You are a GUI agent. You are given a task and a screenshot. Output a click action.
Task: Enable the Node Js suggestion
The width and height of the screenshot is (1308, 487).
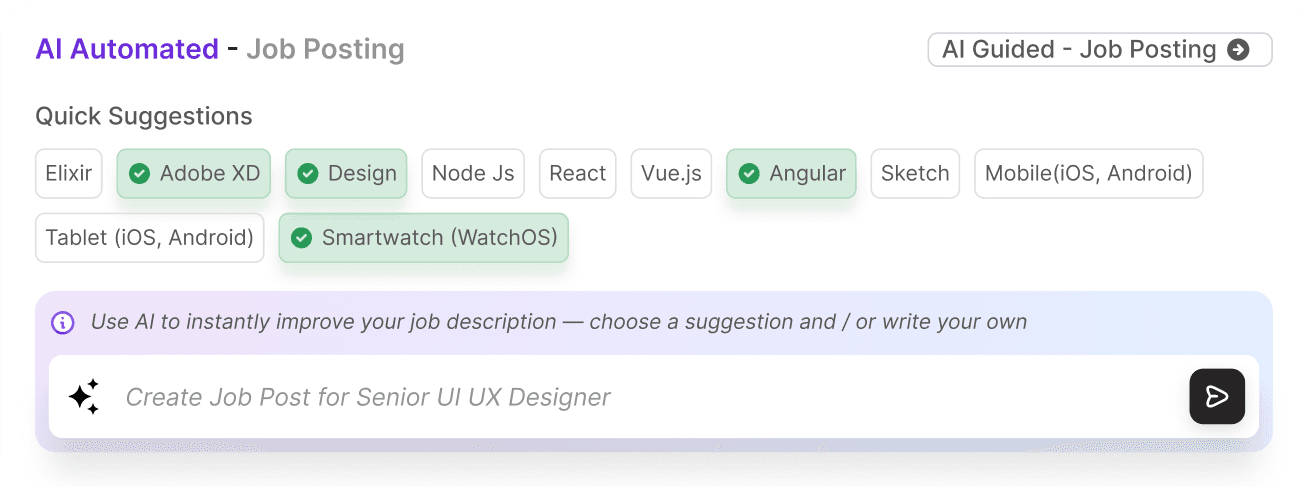[473, 174]
